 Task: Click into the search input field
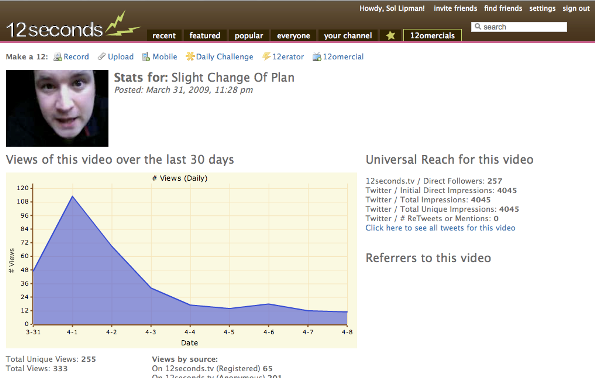coord(519,27)
